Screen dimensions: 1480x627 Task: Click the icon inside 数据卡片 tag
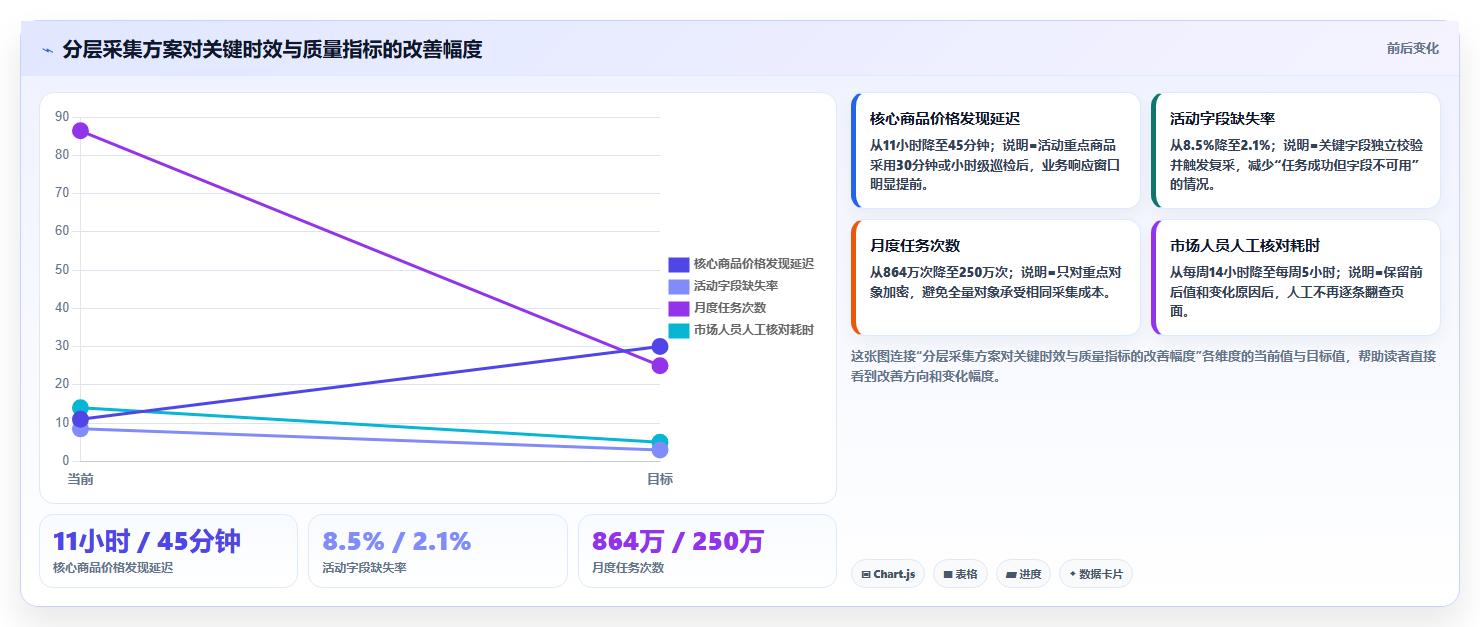pyautogui.click(x=1072, y=574)
